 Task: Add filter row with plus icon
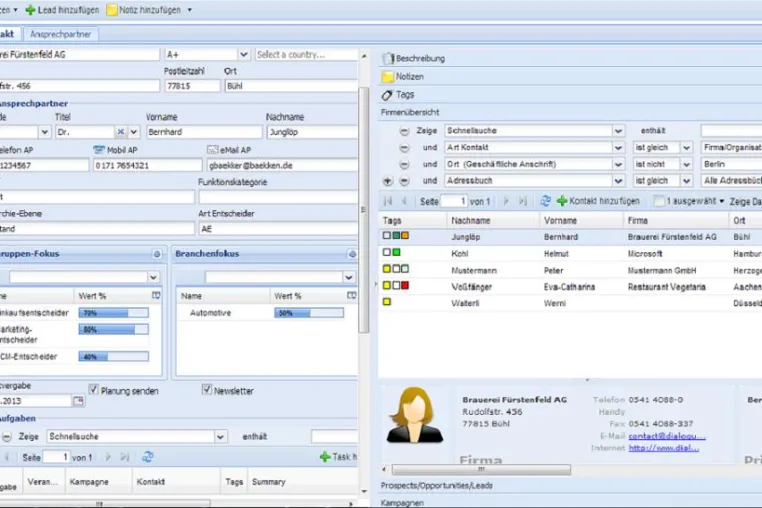pyautogui.click(x=387, y=181)
